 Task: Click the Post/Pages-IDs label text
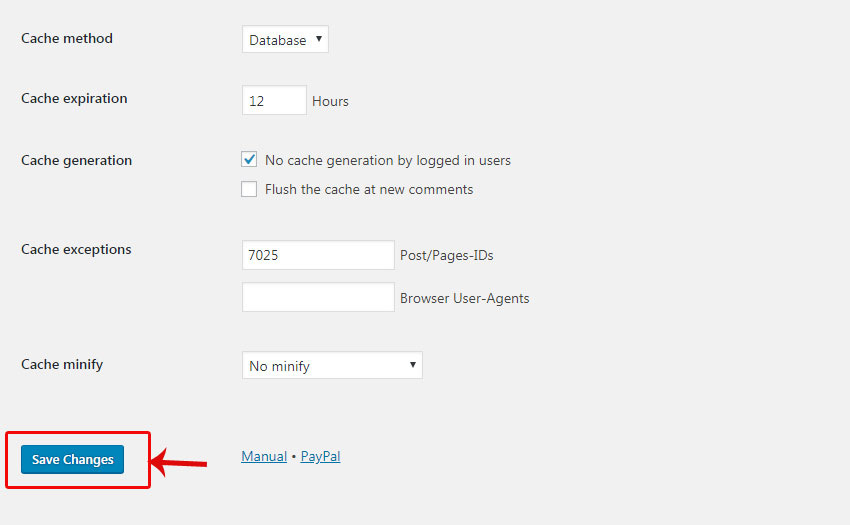pos(447,255)
